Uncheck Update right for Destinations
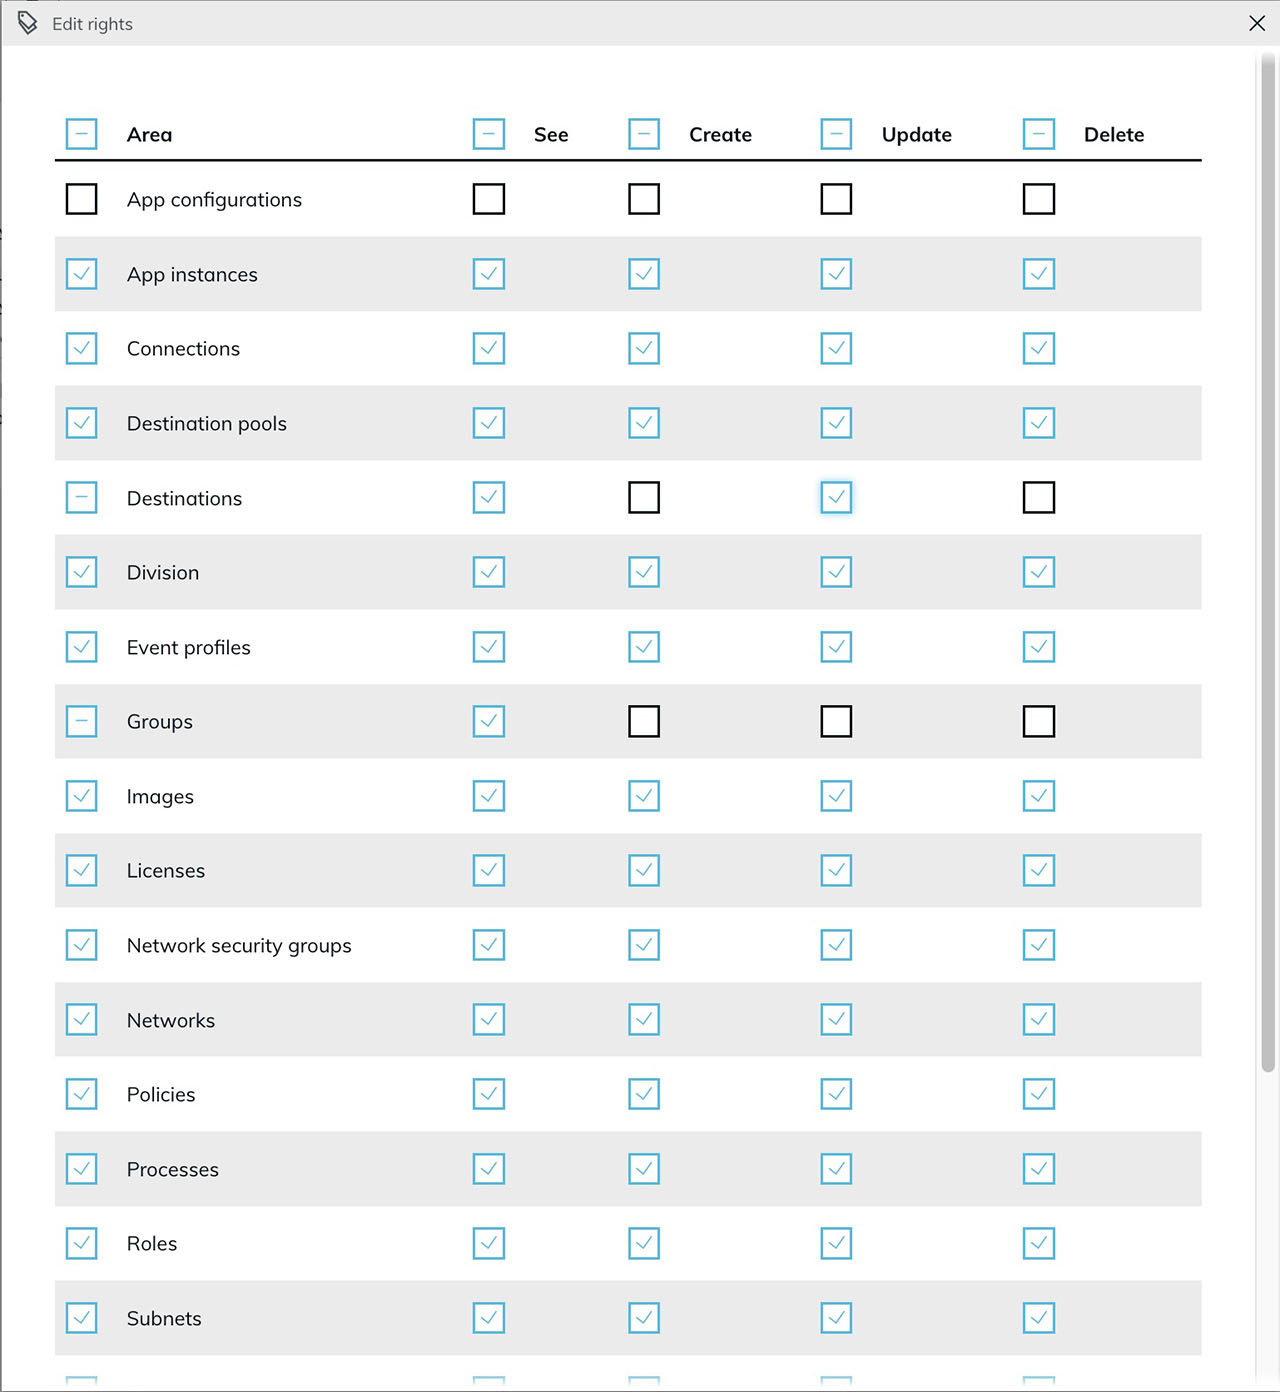 click(x=836, y=497)
